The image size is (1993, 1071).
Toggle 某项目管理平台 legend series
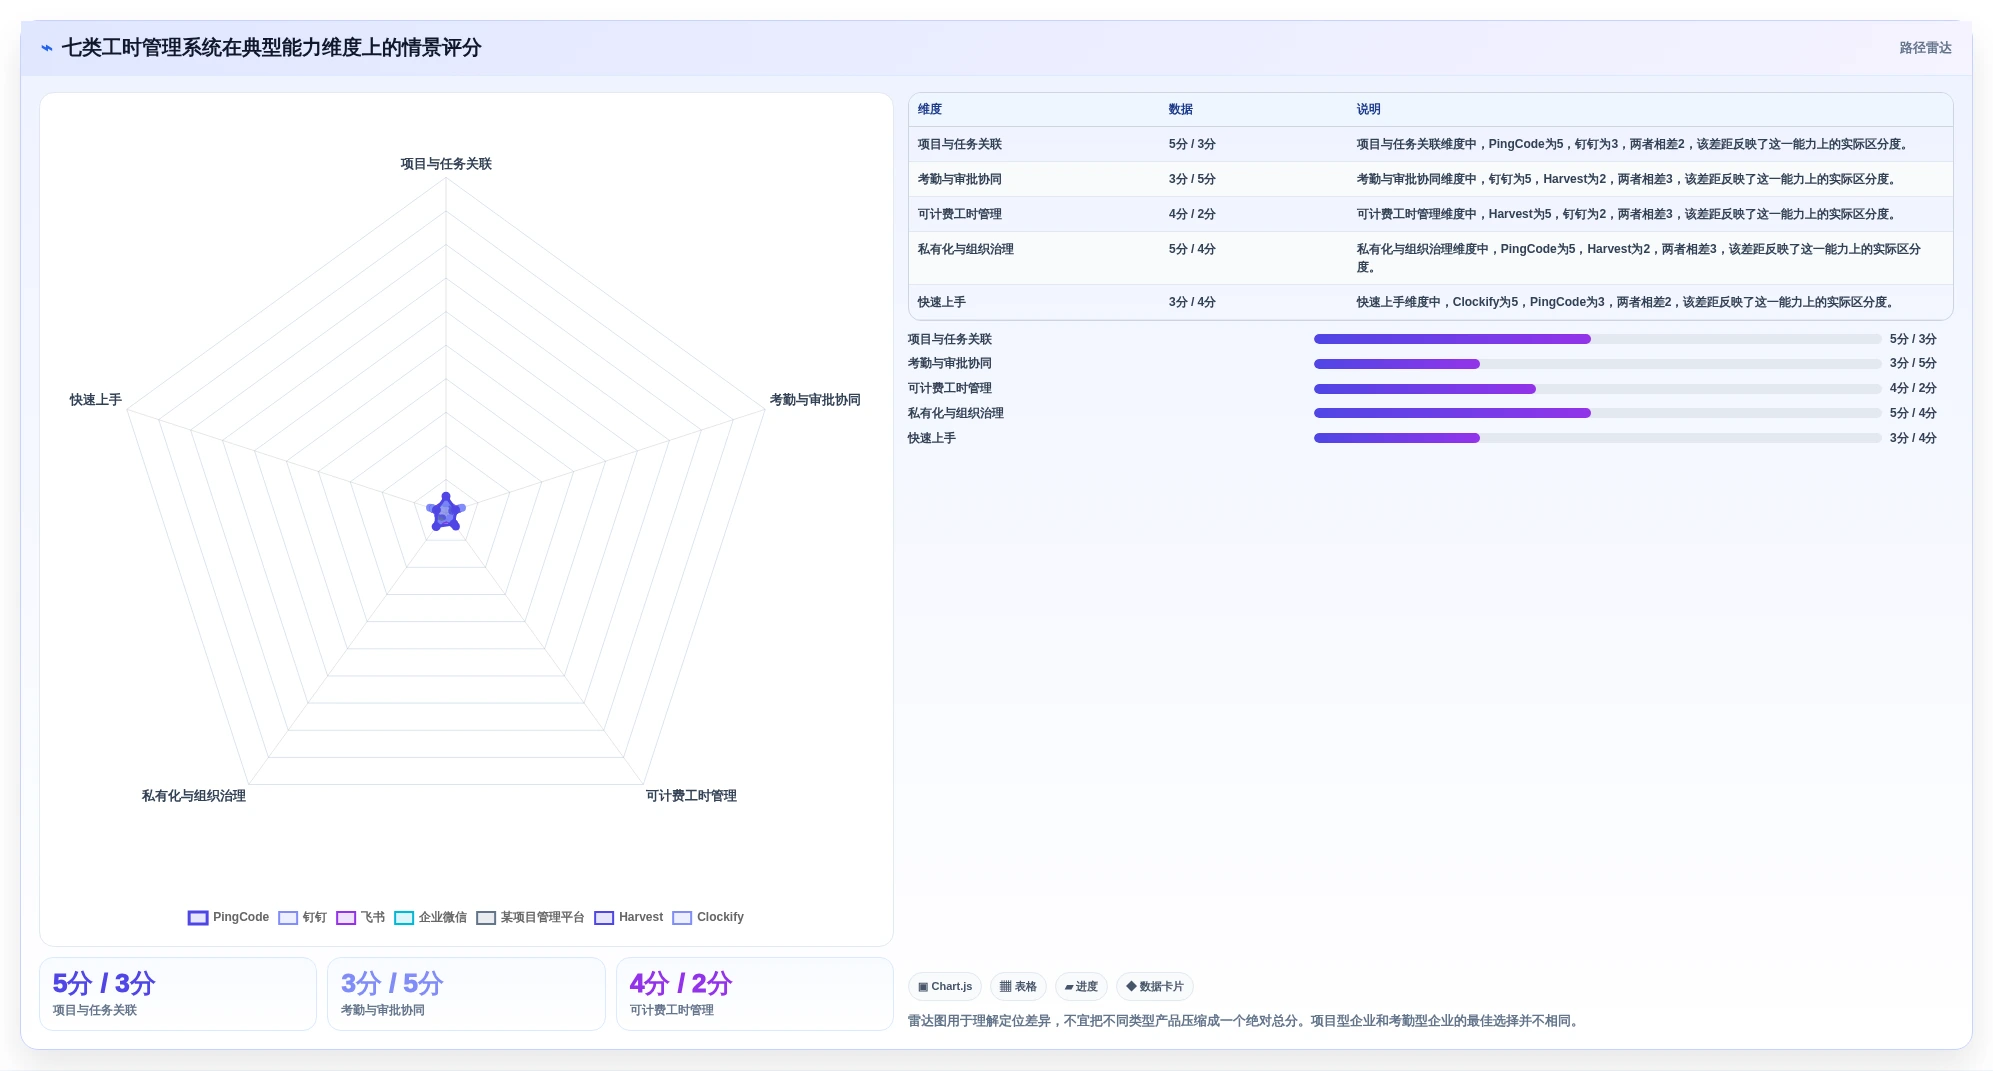tap(530, 917)
